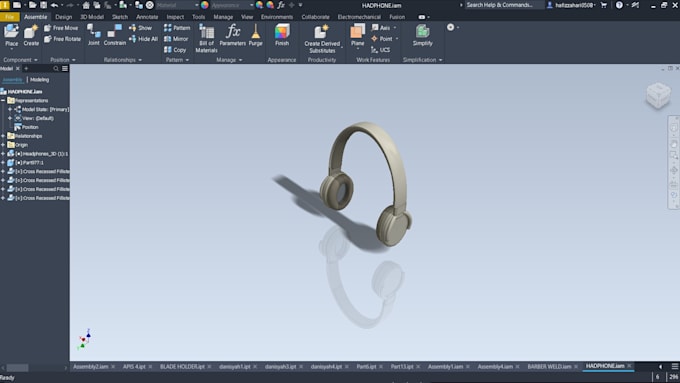The height and width of the screenshot is (383, 680).
Task: Close the BLADE HOLDER.ipt document tab
Action: (209, 367)
